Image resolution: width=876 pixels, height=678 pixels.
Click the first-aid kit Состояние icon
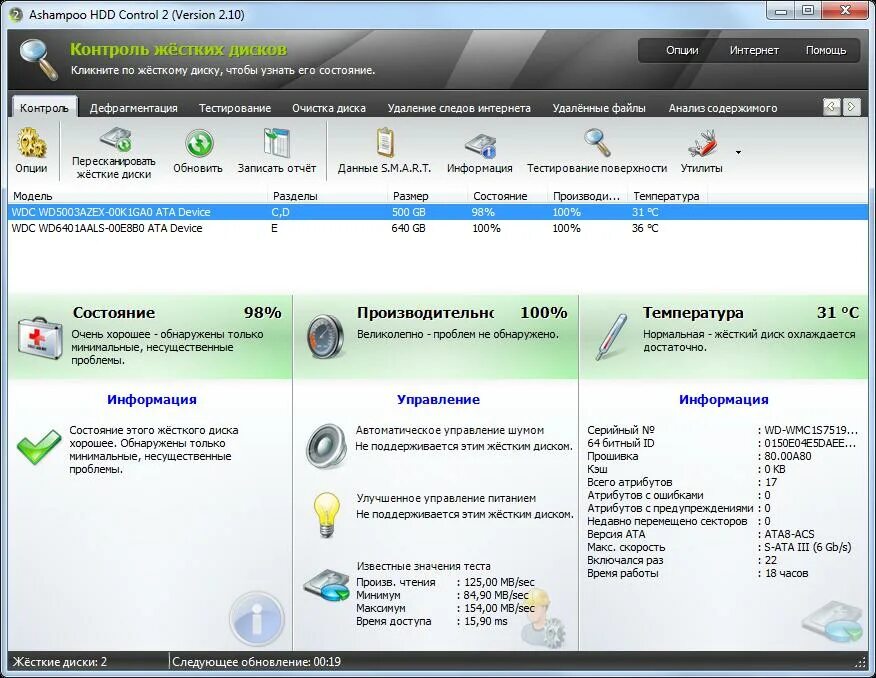(40, 338)
